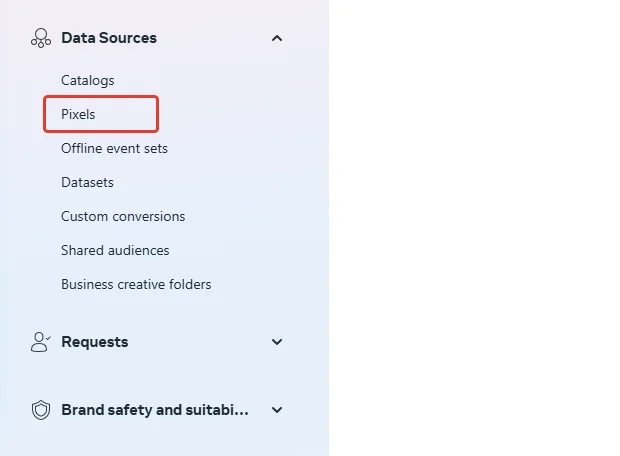
Task: Open Shared audiences
Action: pyautogui.click(x=115, y=250)
